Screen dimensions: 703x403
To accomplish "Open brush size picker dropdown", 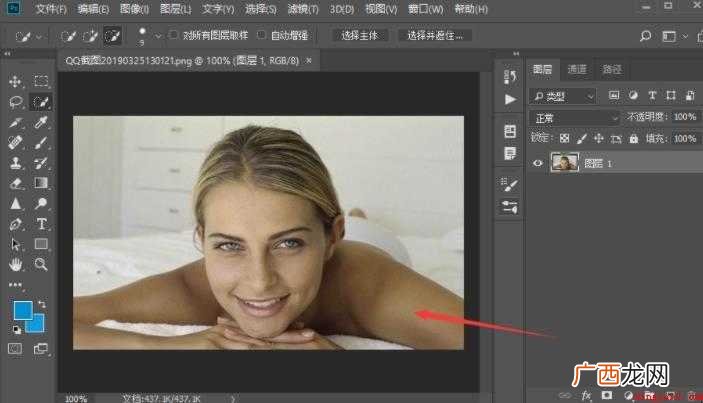I will pos(158,36).
